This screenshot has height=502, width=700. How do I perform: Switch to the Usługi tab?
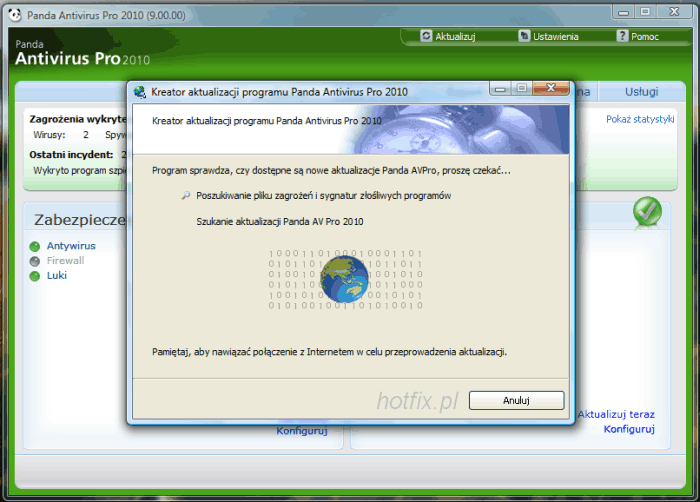[x=641, y=92]
